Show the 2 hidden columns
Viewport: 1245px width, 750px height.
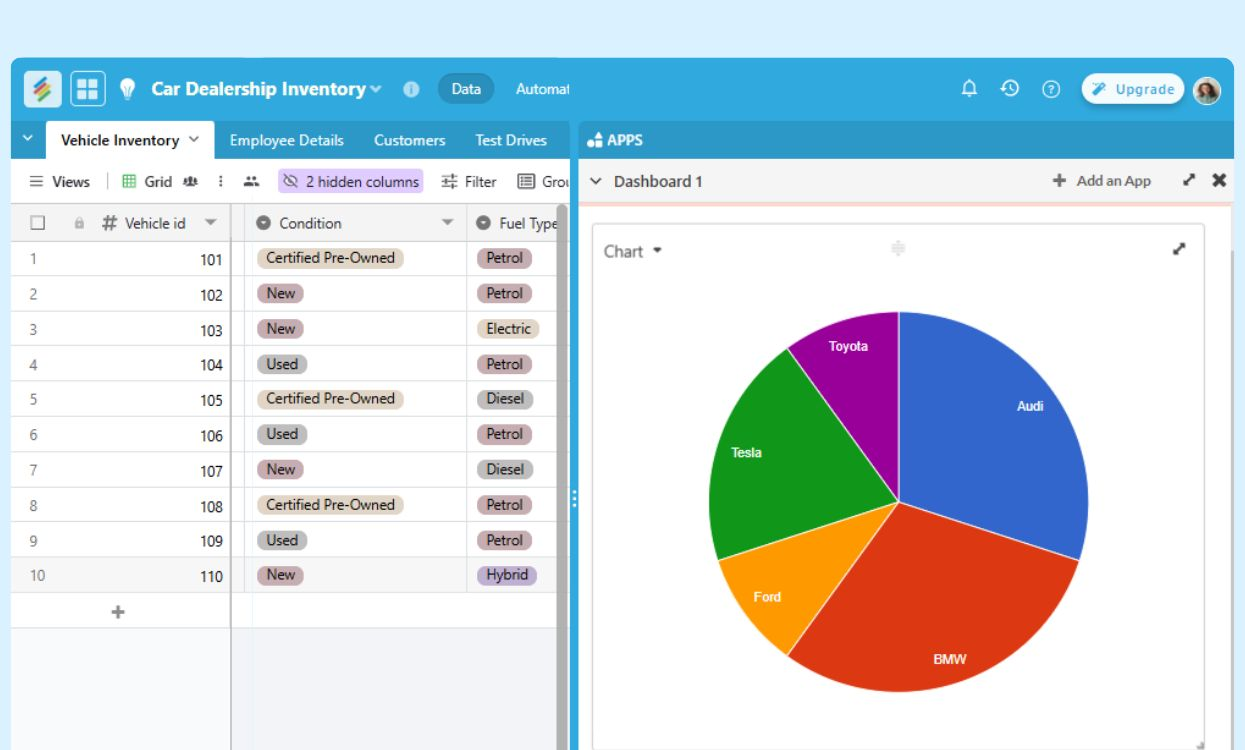[x=350, y=181]
